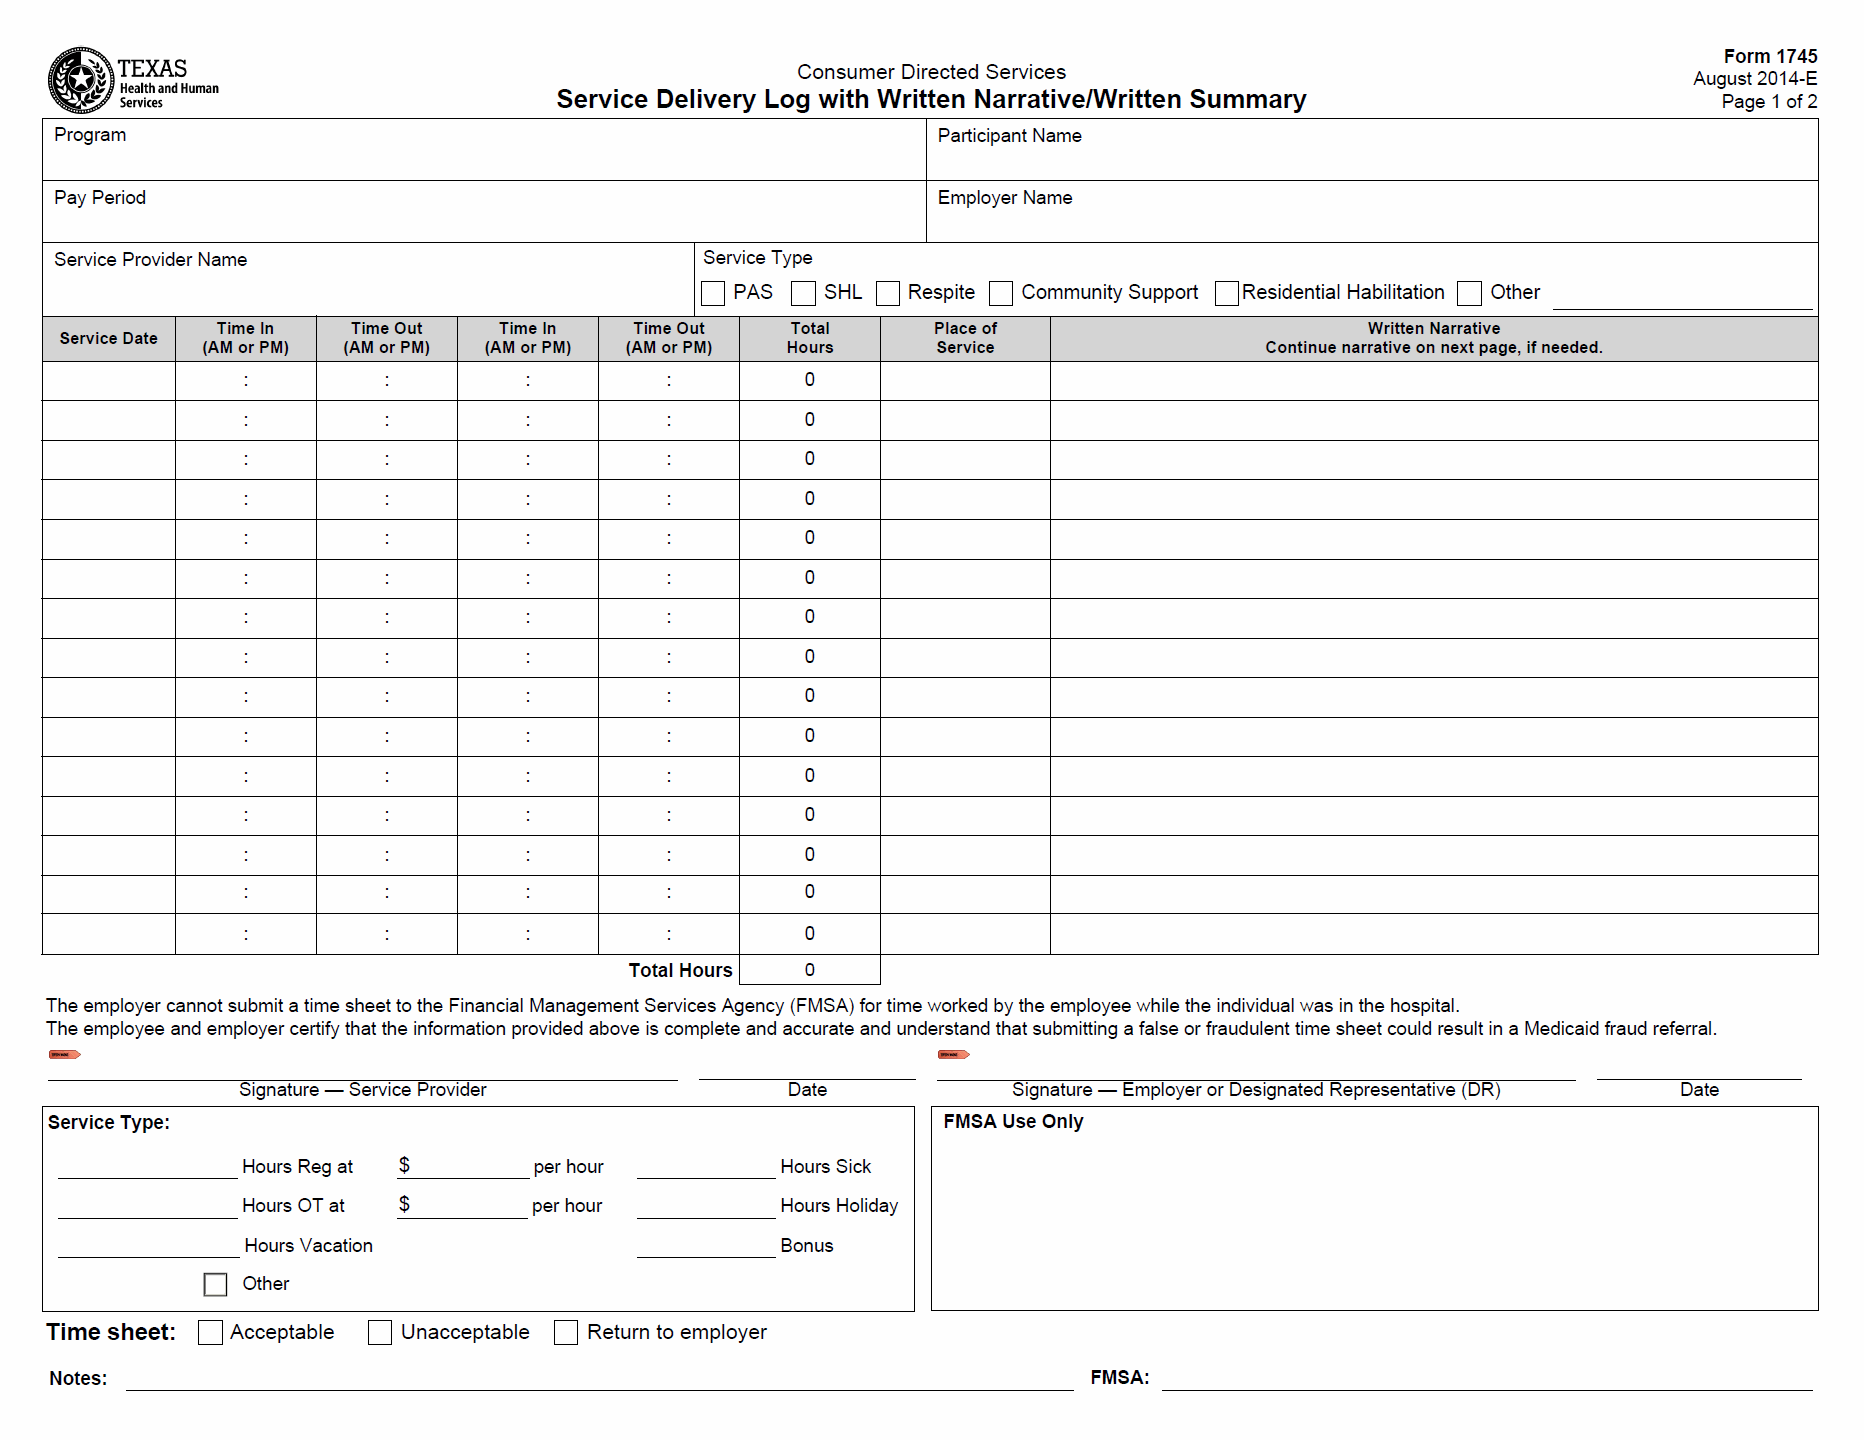Viewport: 1864px width, 1440px height.
Task: Check the Residential Habilitation box
Action: click(x=1227, y=293)
